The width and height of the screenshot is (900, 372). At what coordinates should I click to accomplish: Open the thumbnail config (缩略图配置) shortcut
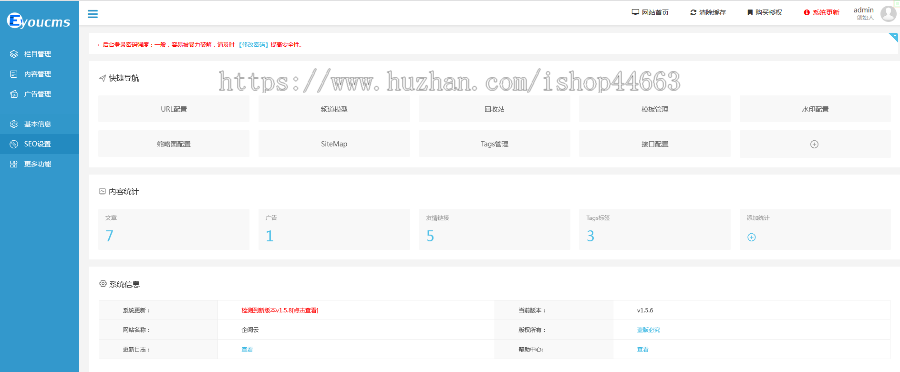pos(173,144)
